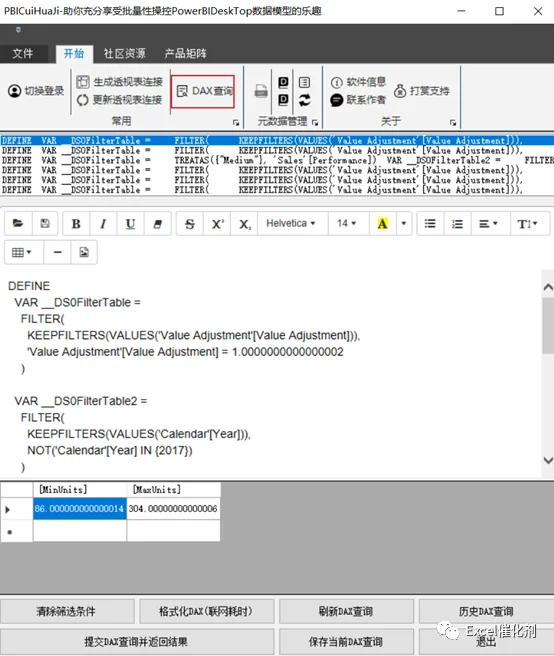
Task: Click the eraser clear formatting icon
Action: (x=158, y=224)
